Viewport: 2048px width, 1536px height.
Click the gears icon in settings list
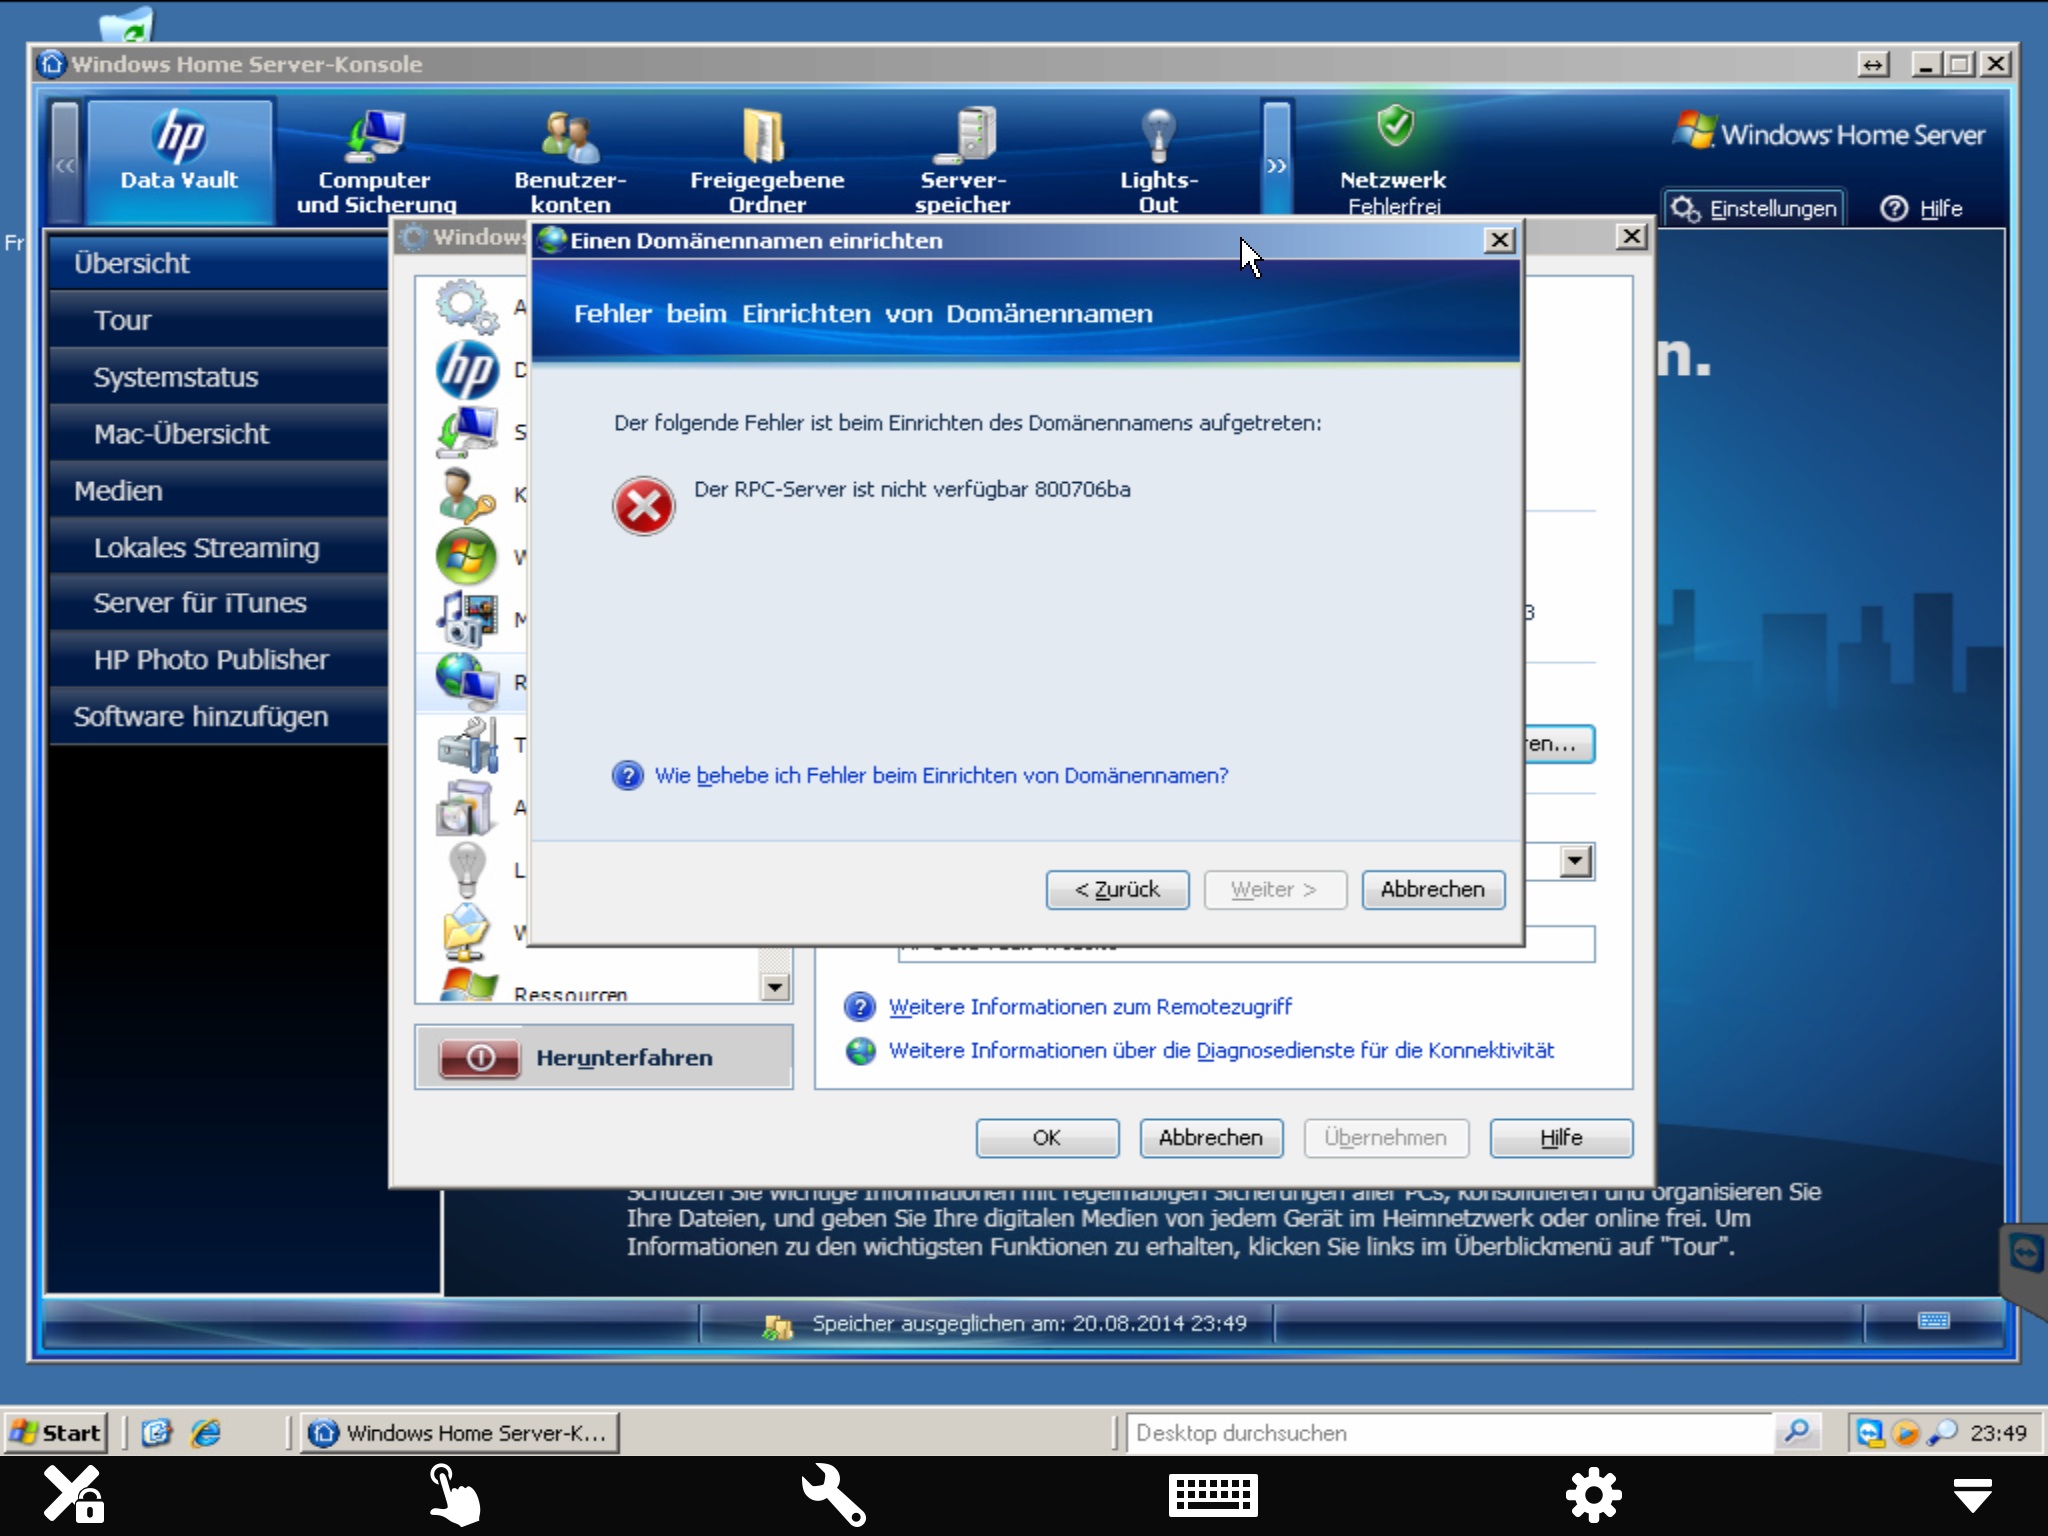[x=467, y=307]
